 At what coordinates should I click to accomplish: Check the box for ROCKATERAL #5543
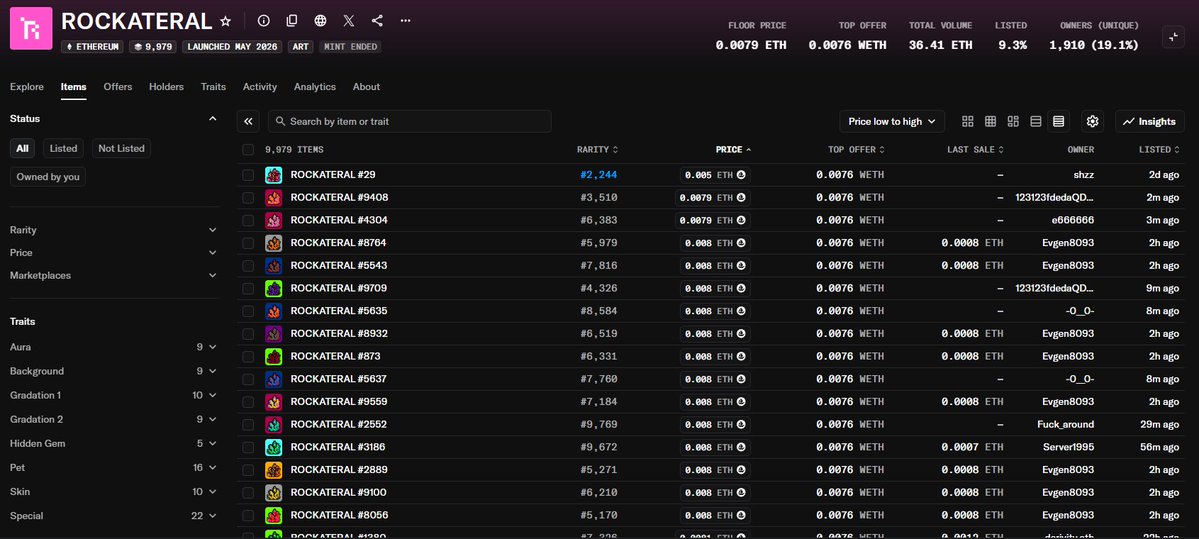point(248,266)
